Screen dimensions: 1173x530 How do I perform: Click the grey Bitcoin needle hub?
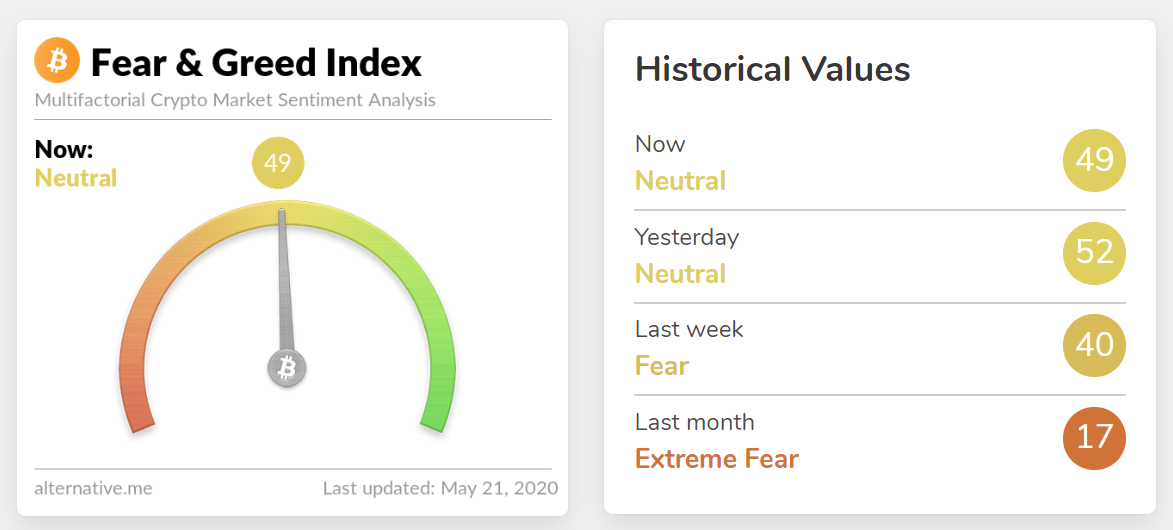pyautogui.click(x=287, y=368)
